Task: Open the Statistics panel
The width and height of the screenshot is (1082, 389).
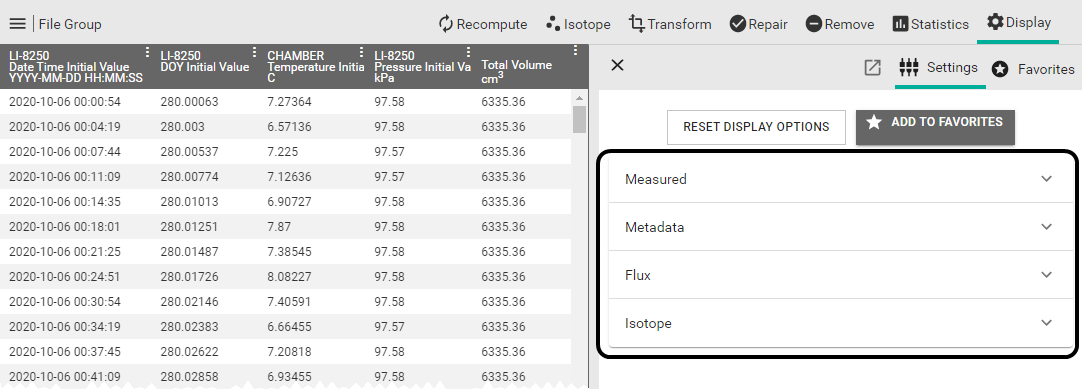Action: pyautogui.click(x=930, y=24)
